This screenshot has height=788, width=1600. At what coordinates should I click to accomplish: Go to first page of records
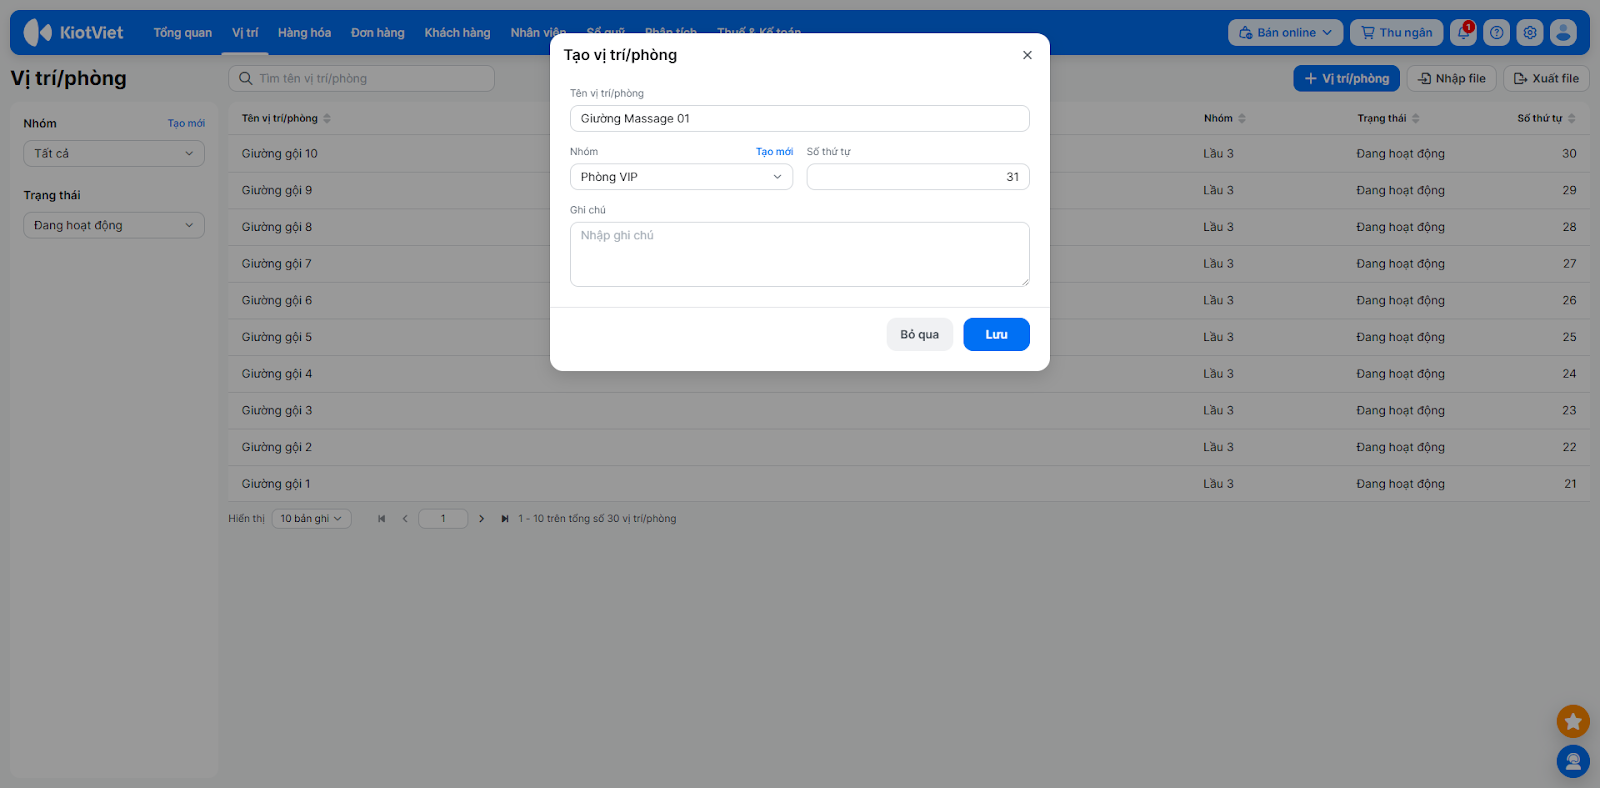(381, 519)
